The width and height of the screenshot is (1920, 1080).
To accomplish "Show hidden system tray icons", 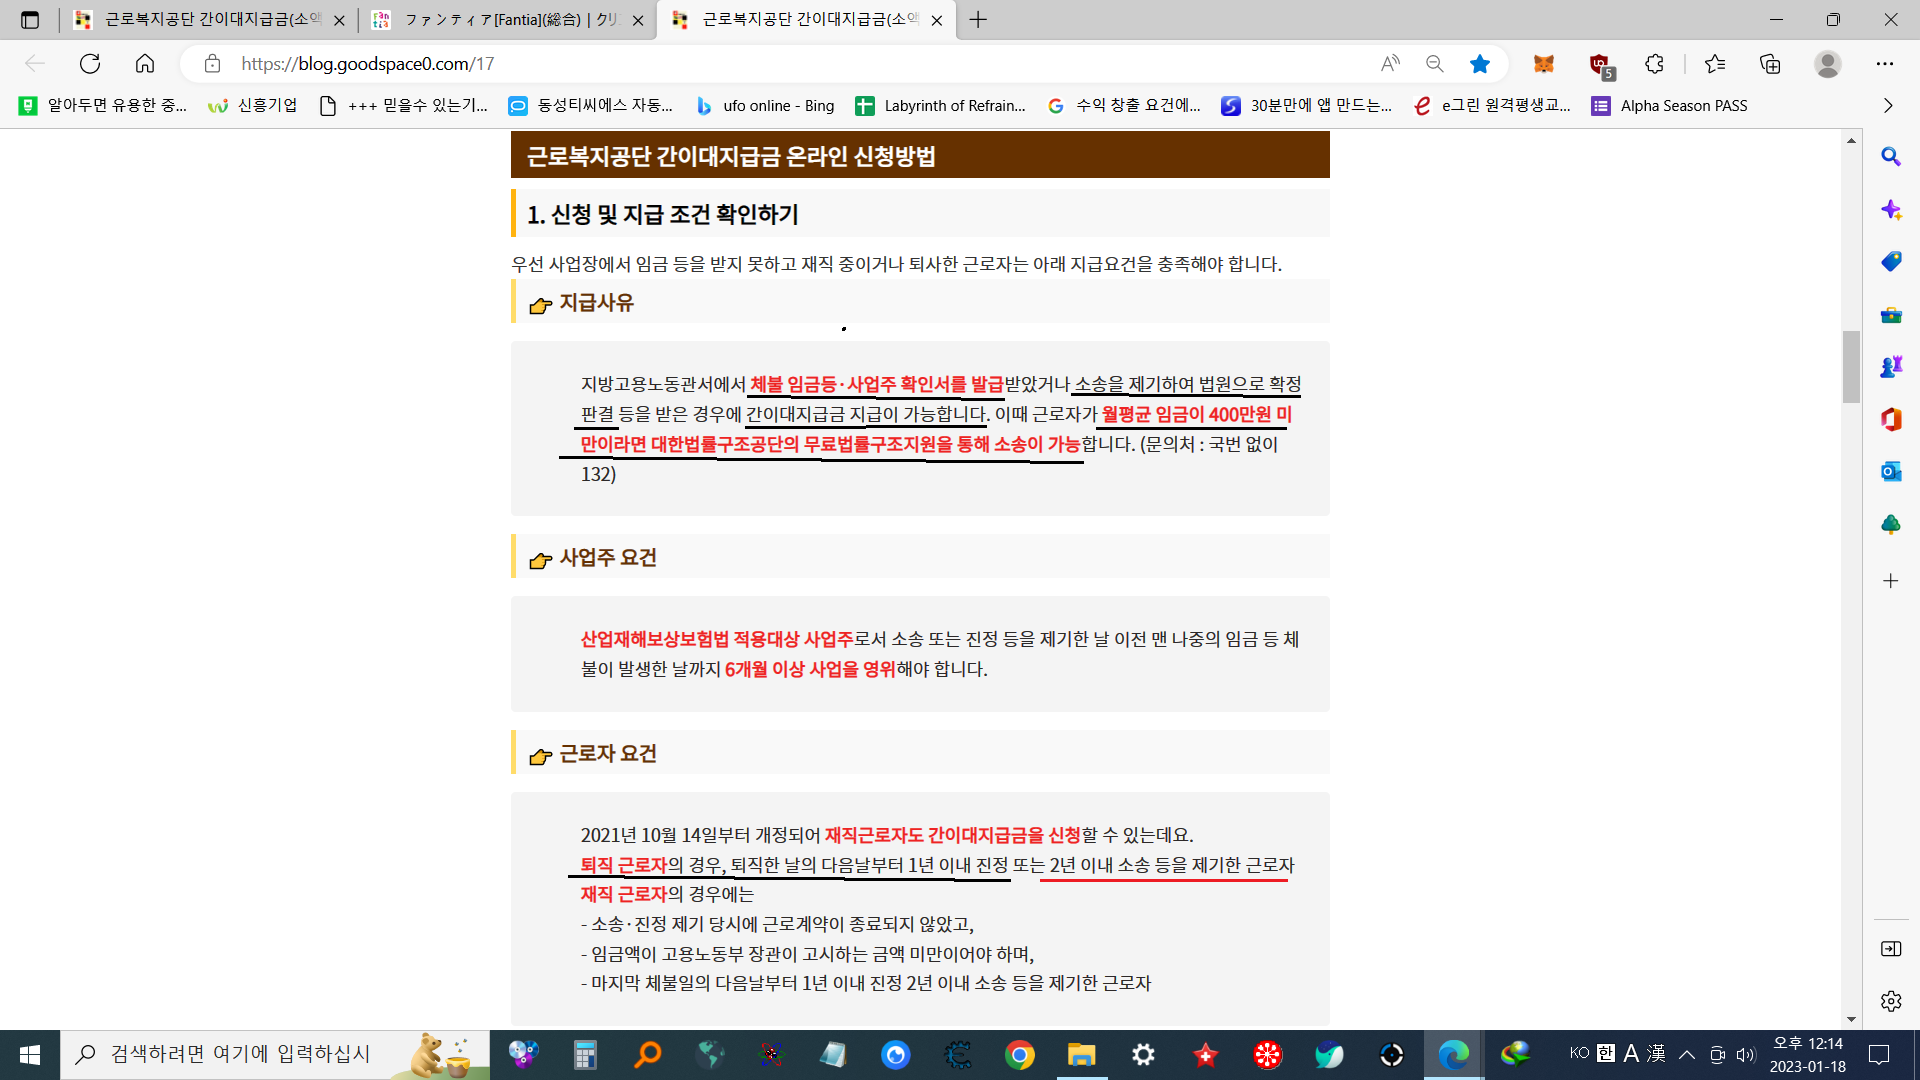I will [x=1687, y=1054].
